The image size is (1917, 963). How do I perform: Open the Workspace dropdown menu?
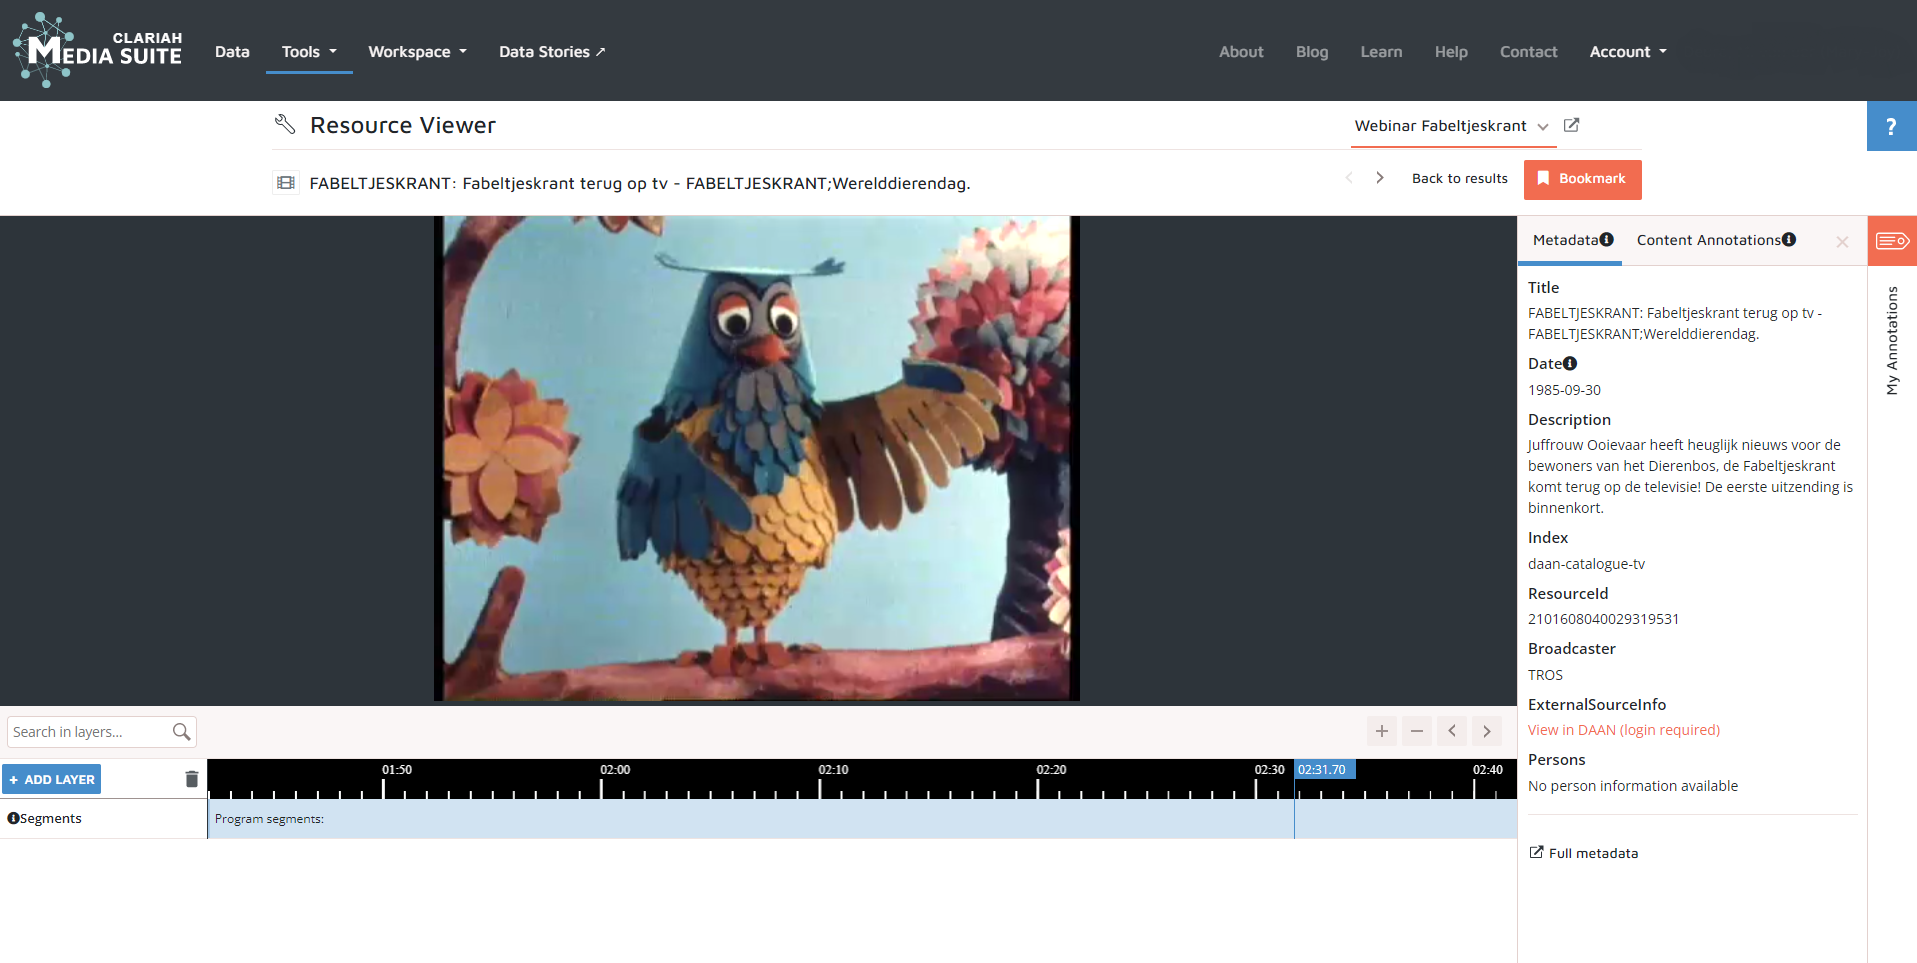417,52
